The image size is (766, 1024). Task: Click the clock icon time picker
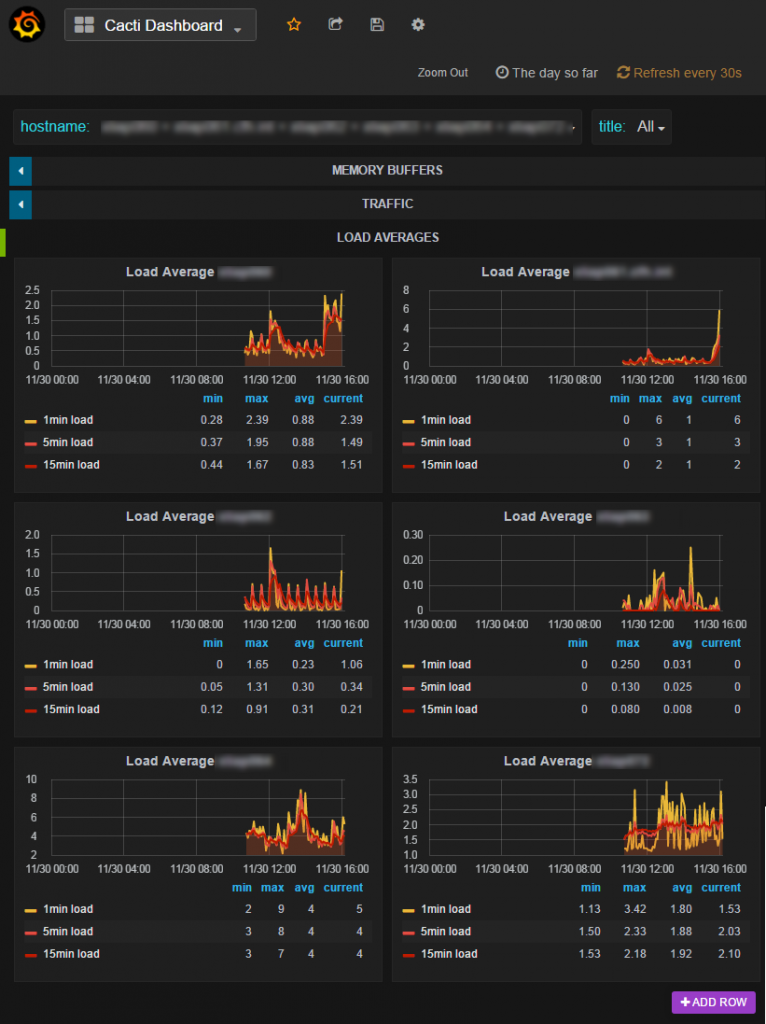[x=502, y=72]
